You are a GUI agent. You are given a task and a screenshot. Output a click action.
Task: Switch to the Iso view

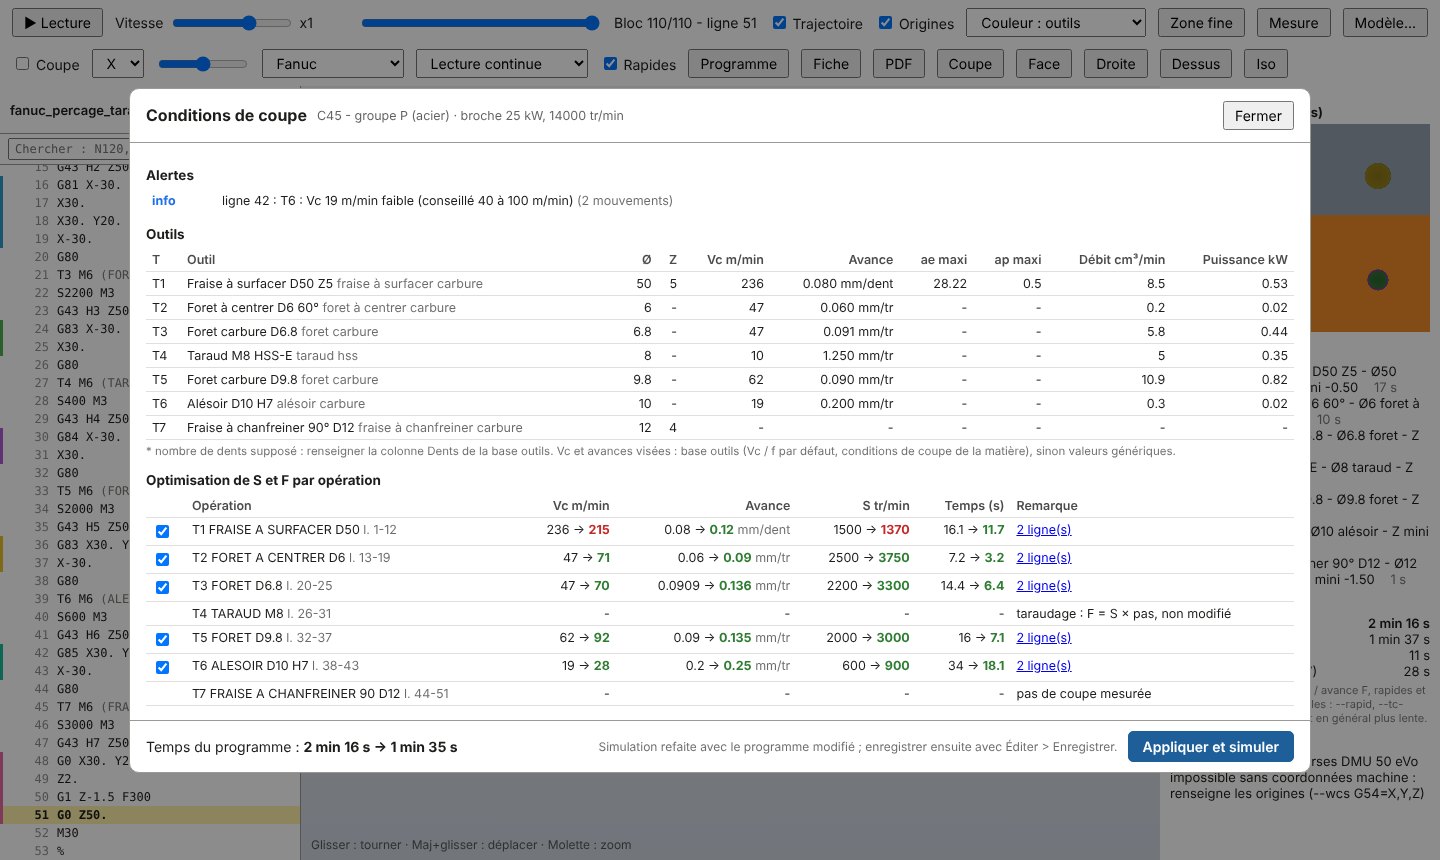pyautogui.click(x=1266, y=64)
